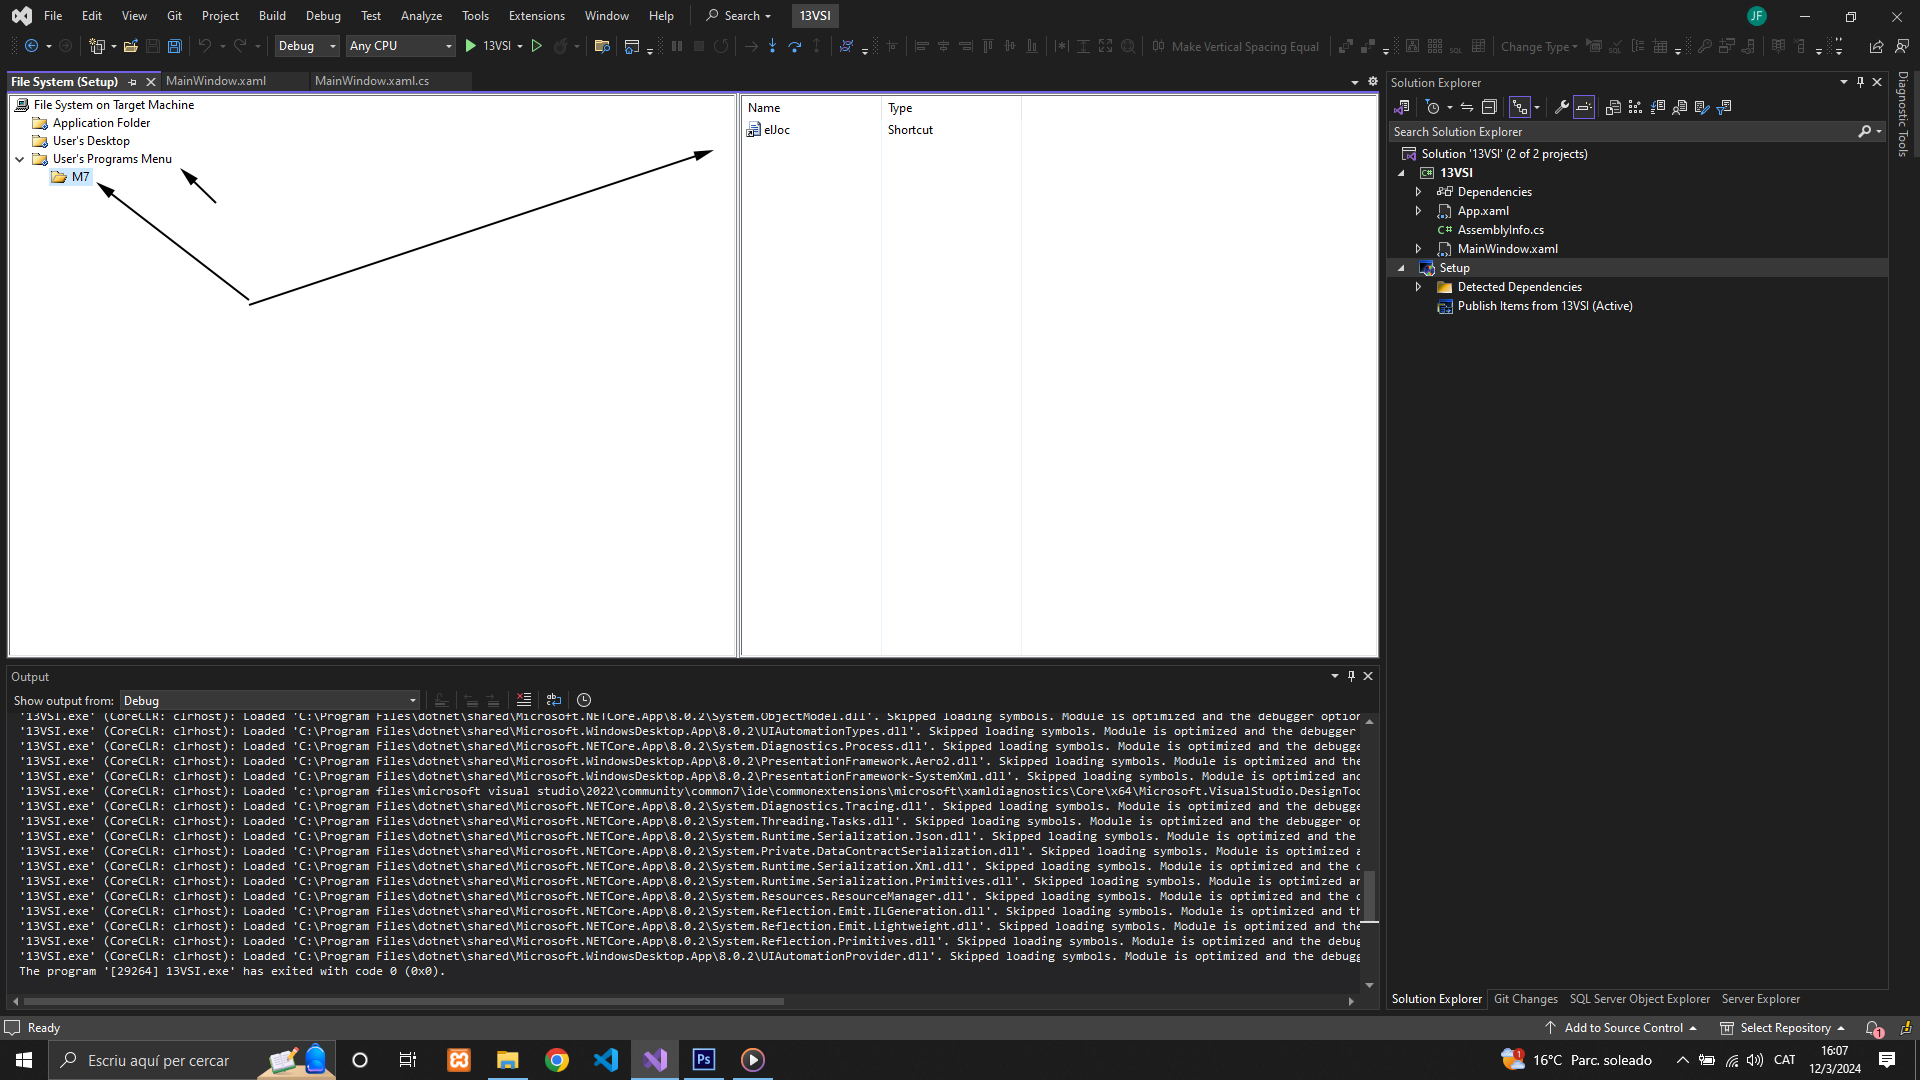Start debugging with green 13VSI play button
Image resolution: width=1920 pixels, height=1080 pixels.
click(x=471, y=46)
